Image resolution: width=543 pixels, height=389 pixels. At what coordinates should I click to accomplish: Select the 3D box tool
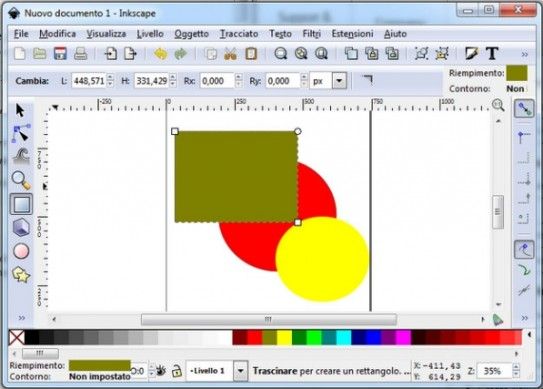[21, 228]
